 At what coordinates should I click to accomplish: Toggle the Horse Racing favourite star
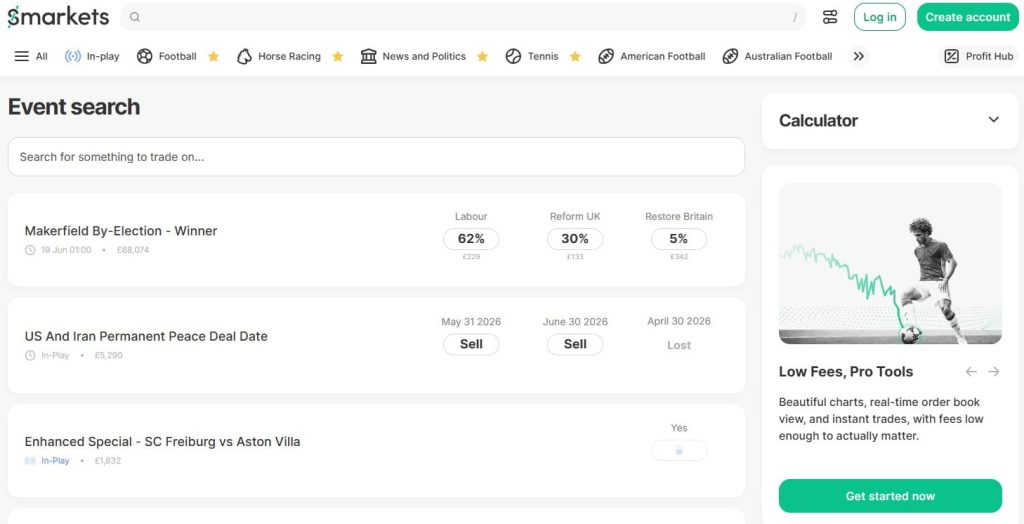click(338, 56)
